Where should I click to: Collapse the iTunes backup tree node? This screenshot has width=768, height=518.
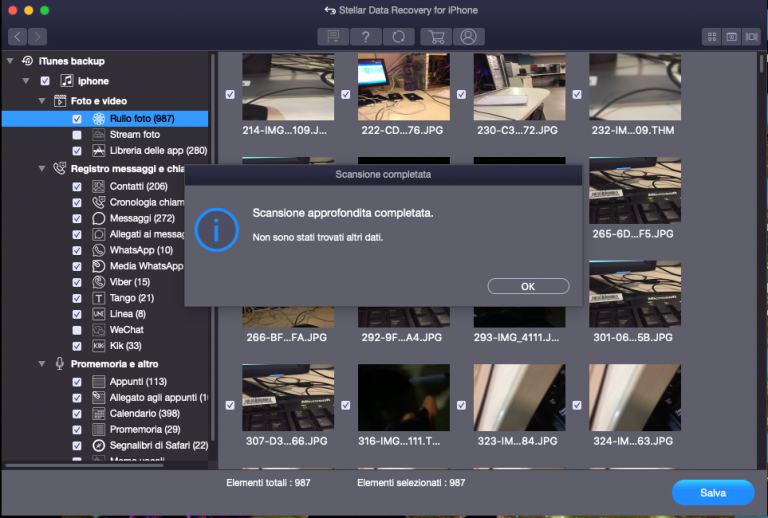[10, 61]
